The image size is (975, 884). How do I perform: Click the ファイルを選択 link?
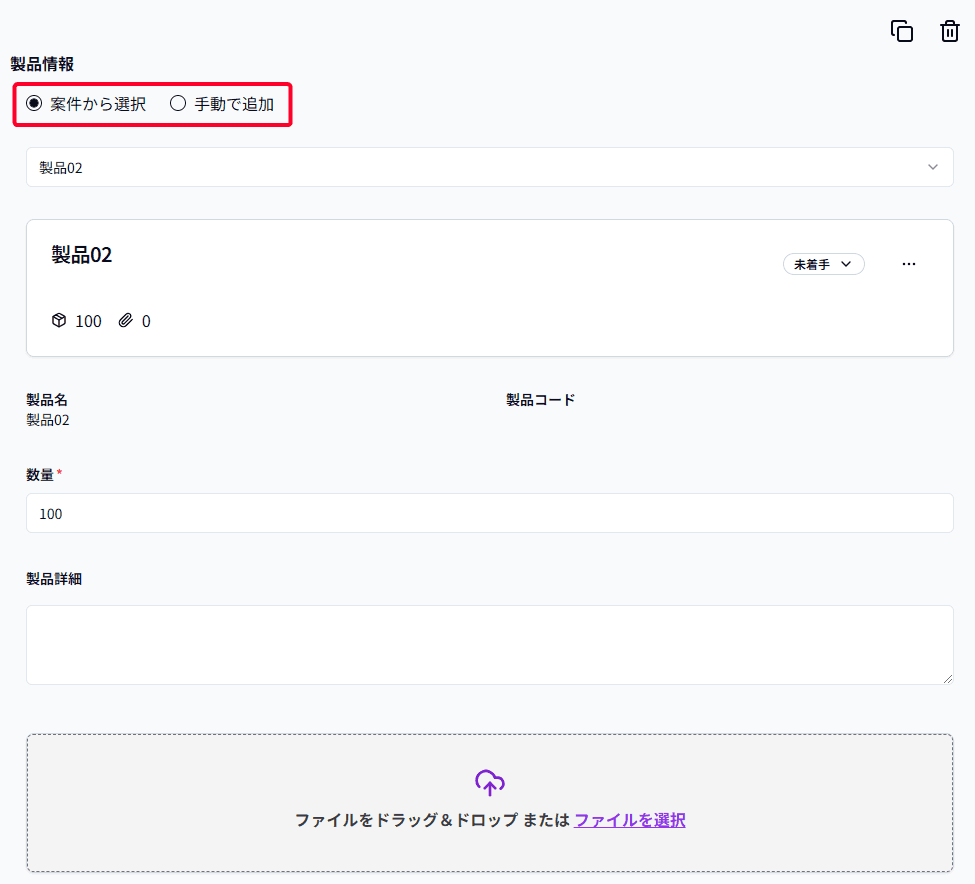[x=630, y=820]
